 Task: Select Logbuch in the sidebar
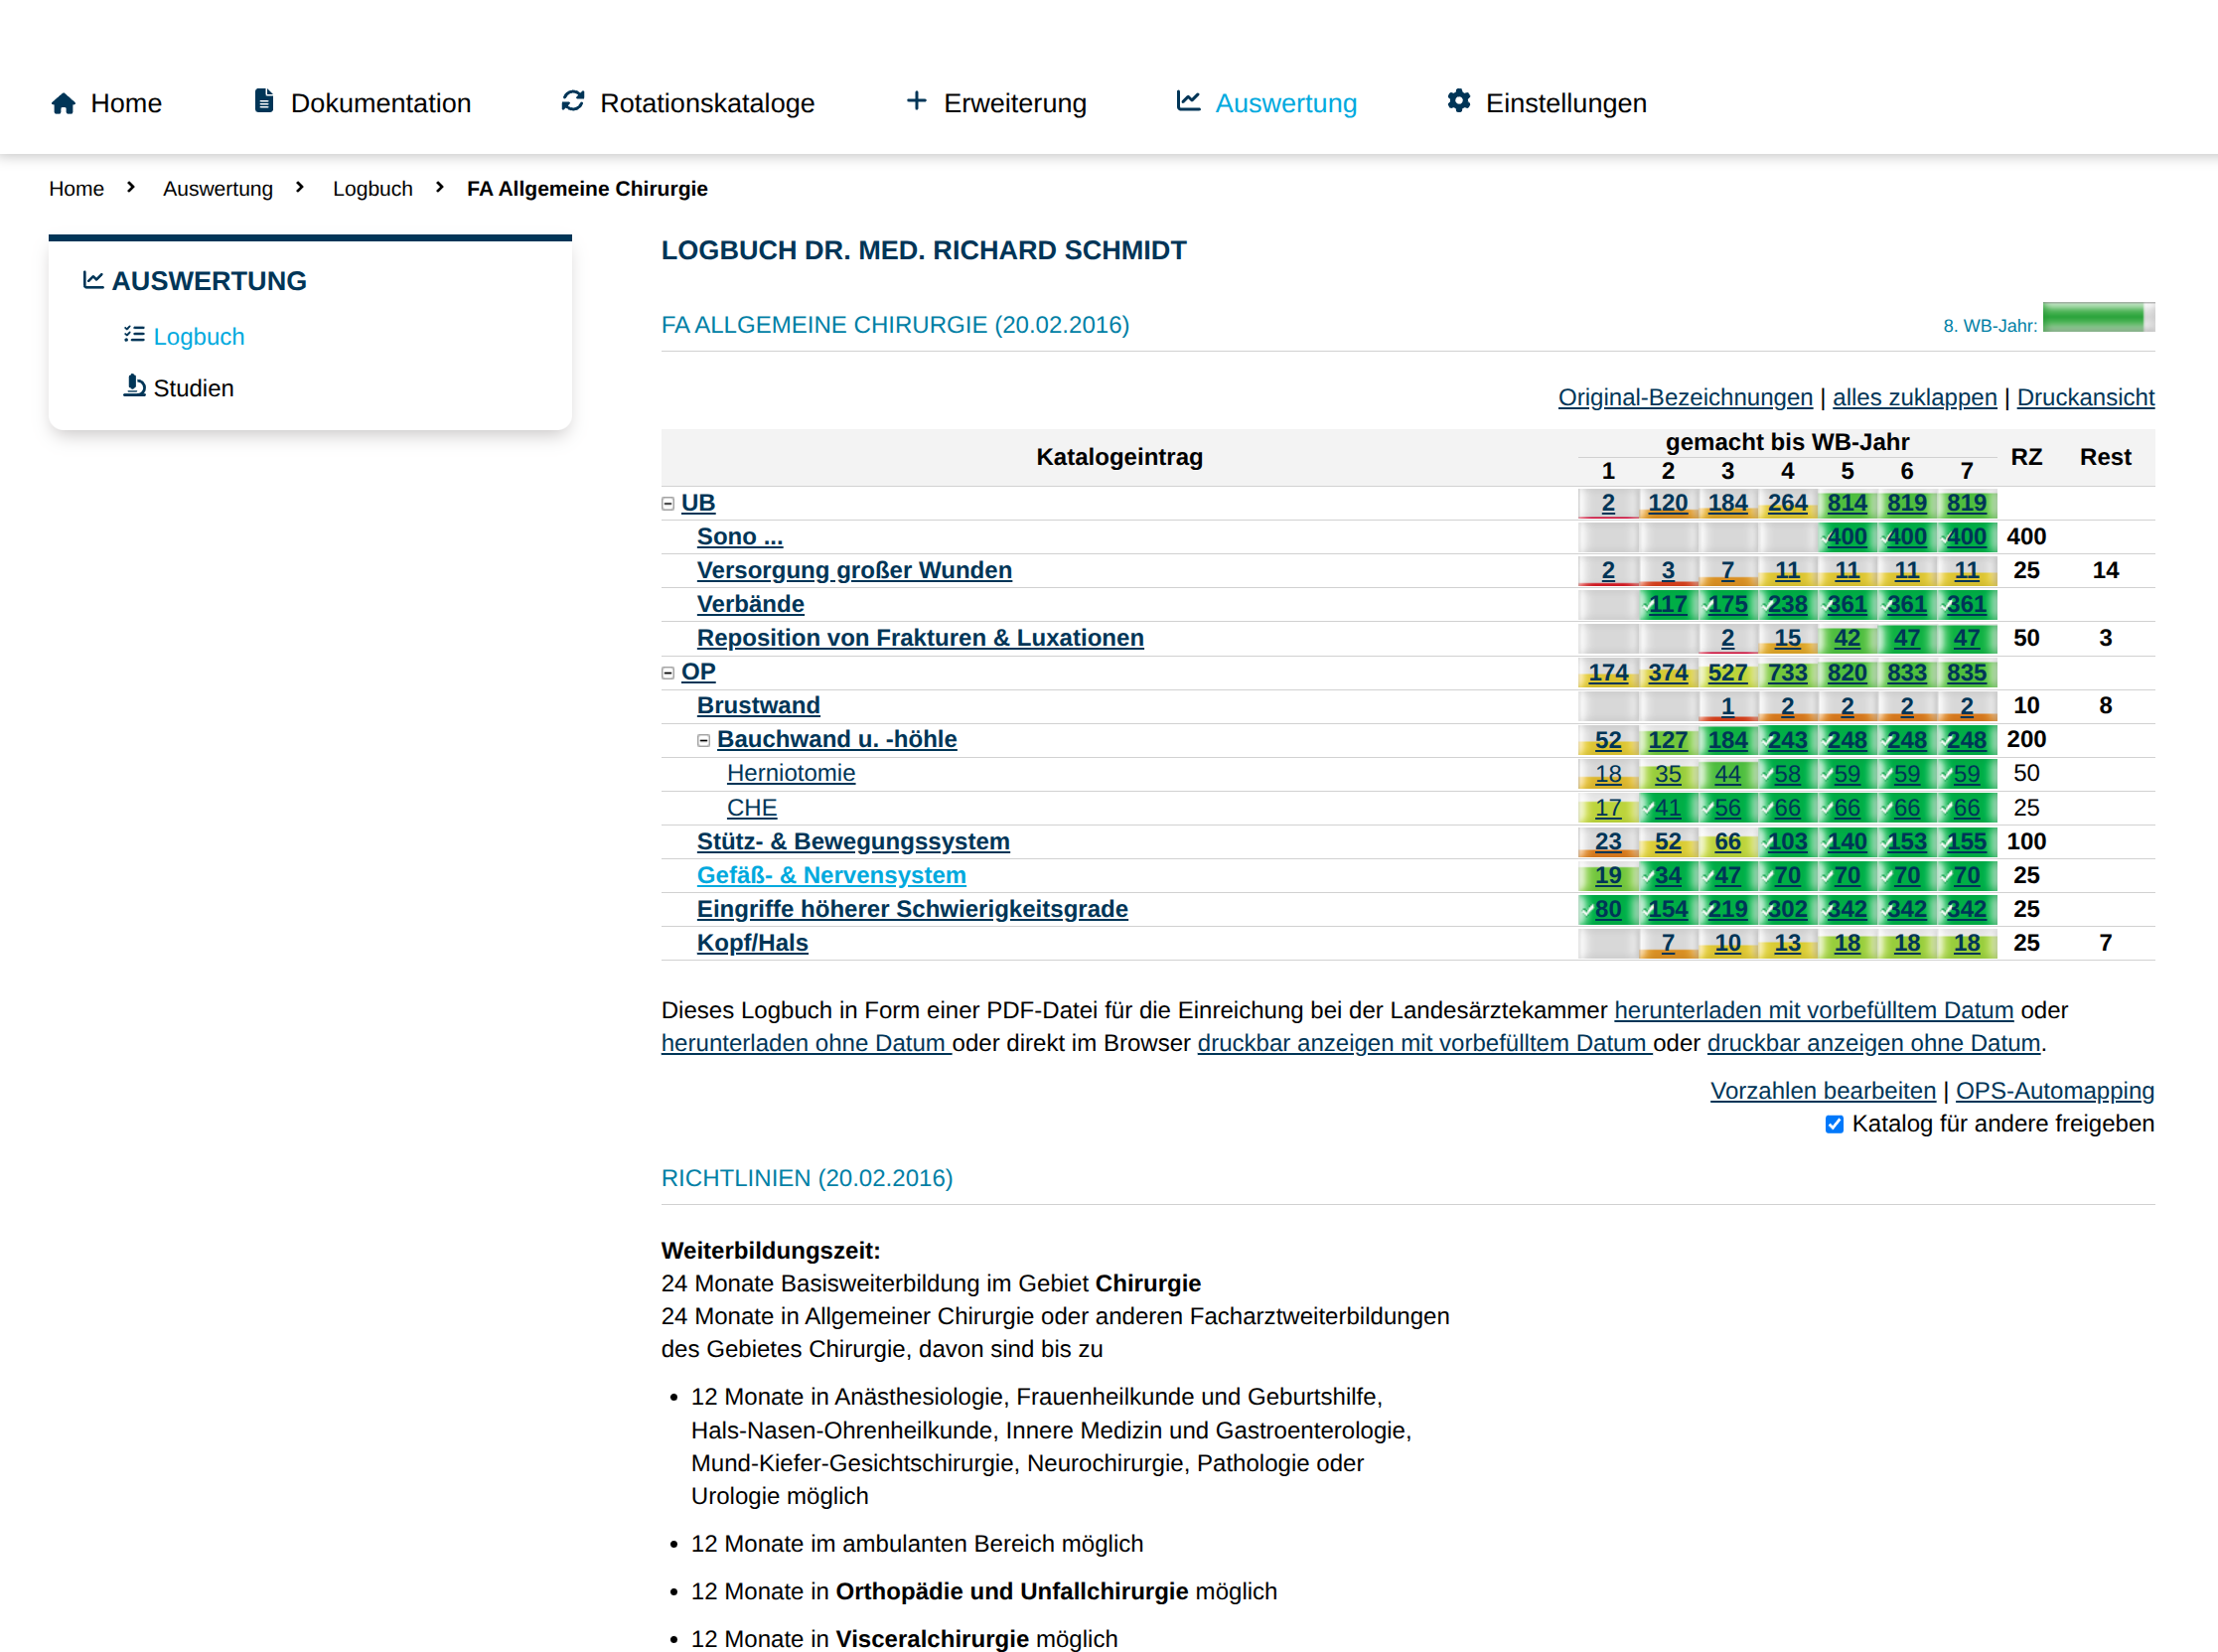(199, 337)
